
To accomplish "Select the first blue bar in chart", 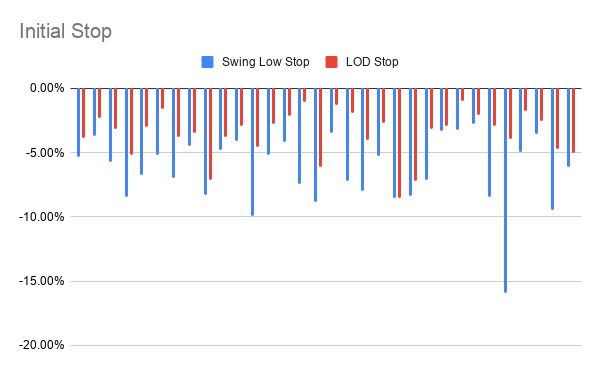I will [78, 122].
